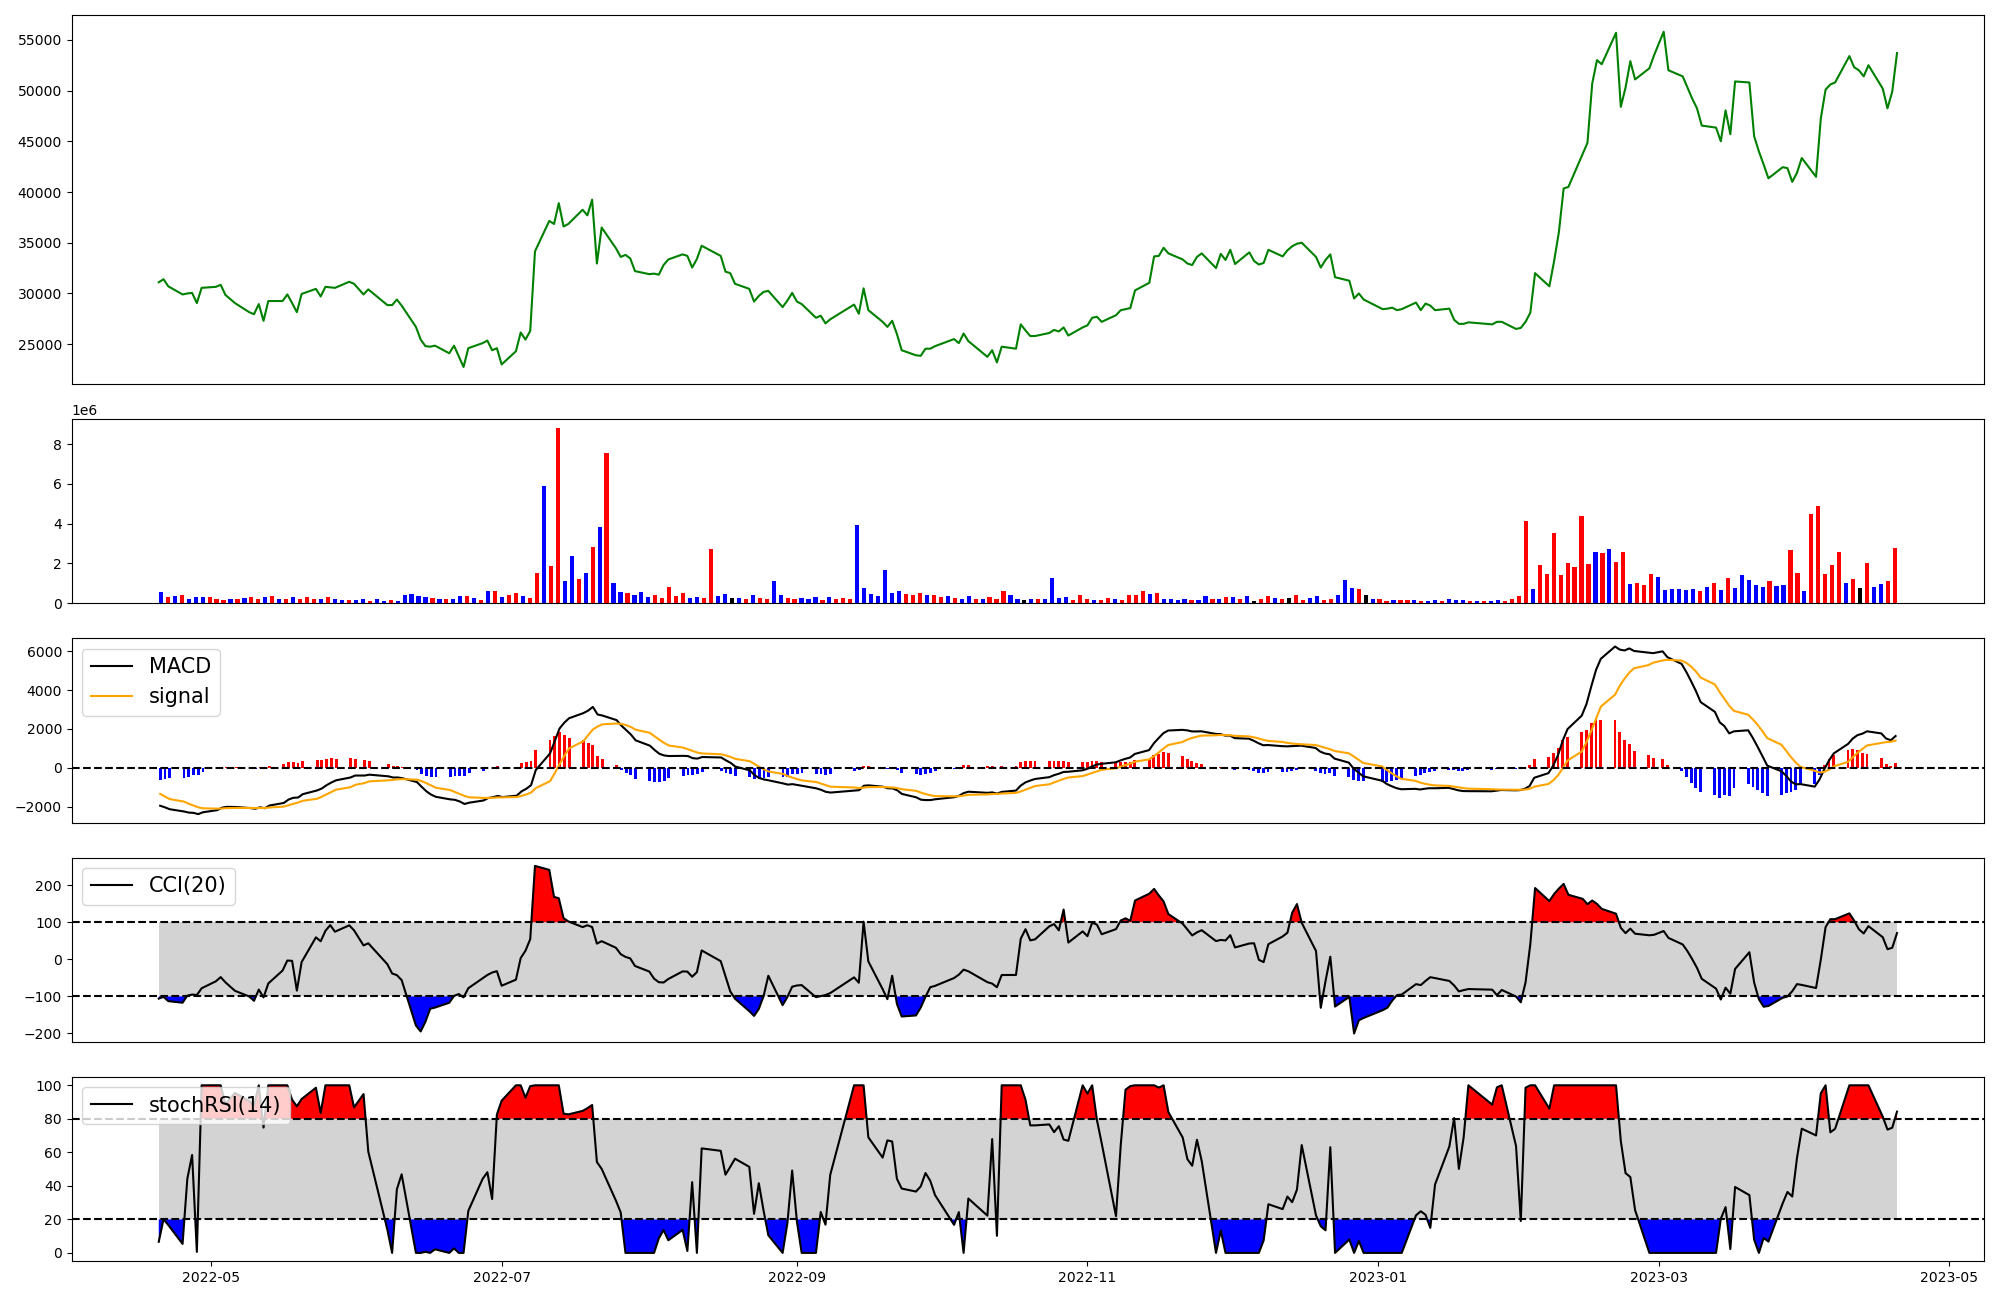Screen dimensions: 2000x1300
Task: Click the 40 tick on stochRSI axis
Action: click(53, 1187)
